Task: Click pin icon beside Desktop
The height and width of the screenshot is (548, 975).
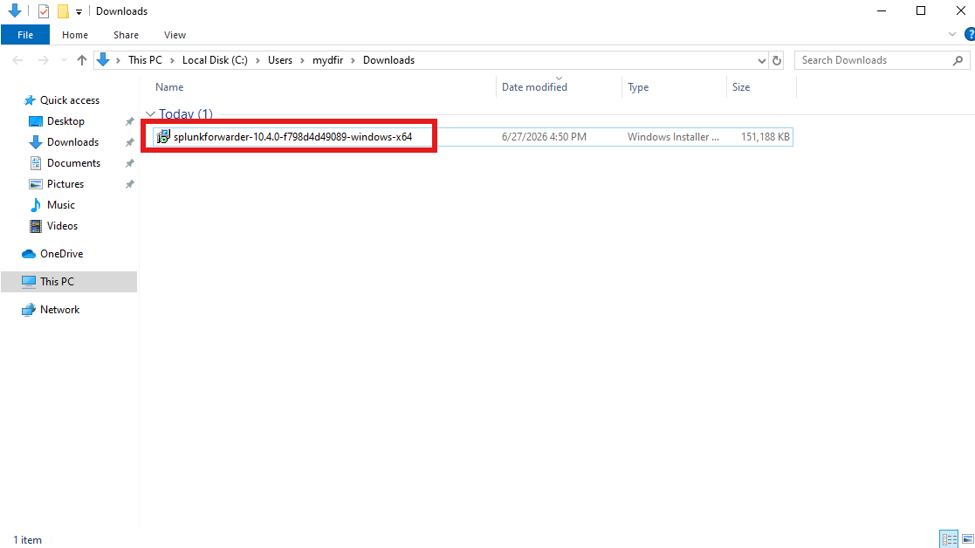Action: (129, 121)
